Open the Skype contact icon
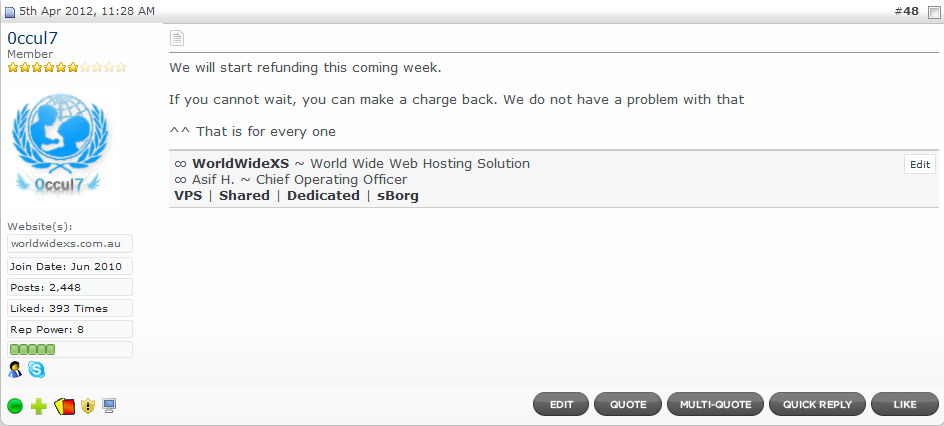The width and height of the screenshot is (944, 426). click(37, 369)
